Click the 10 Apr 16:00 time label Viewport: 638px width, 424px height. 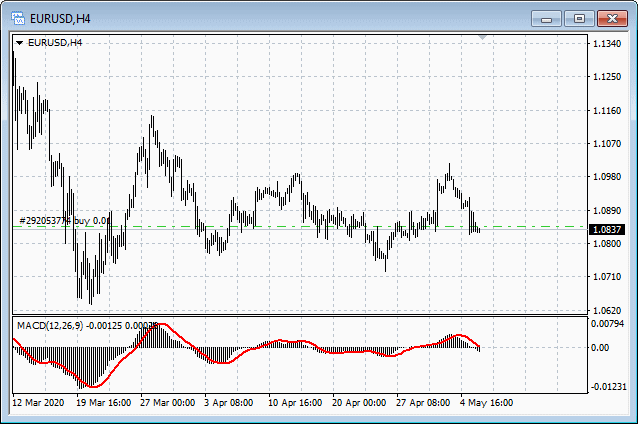tap(295, 403)
